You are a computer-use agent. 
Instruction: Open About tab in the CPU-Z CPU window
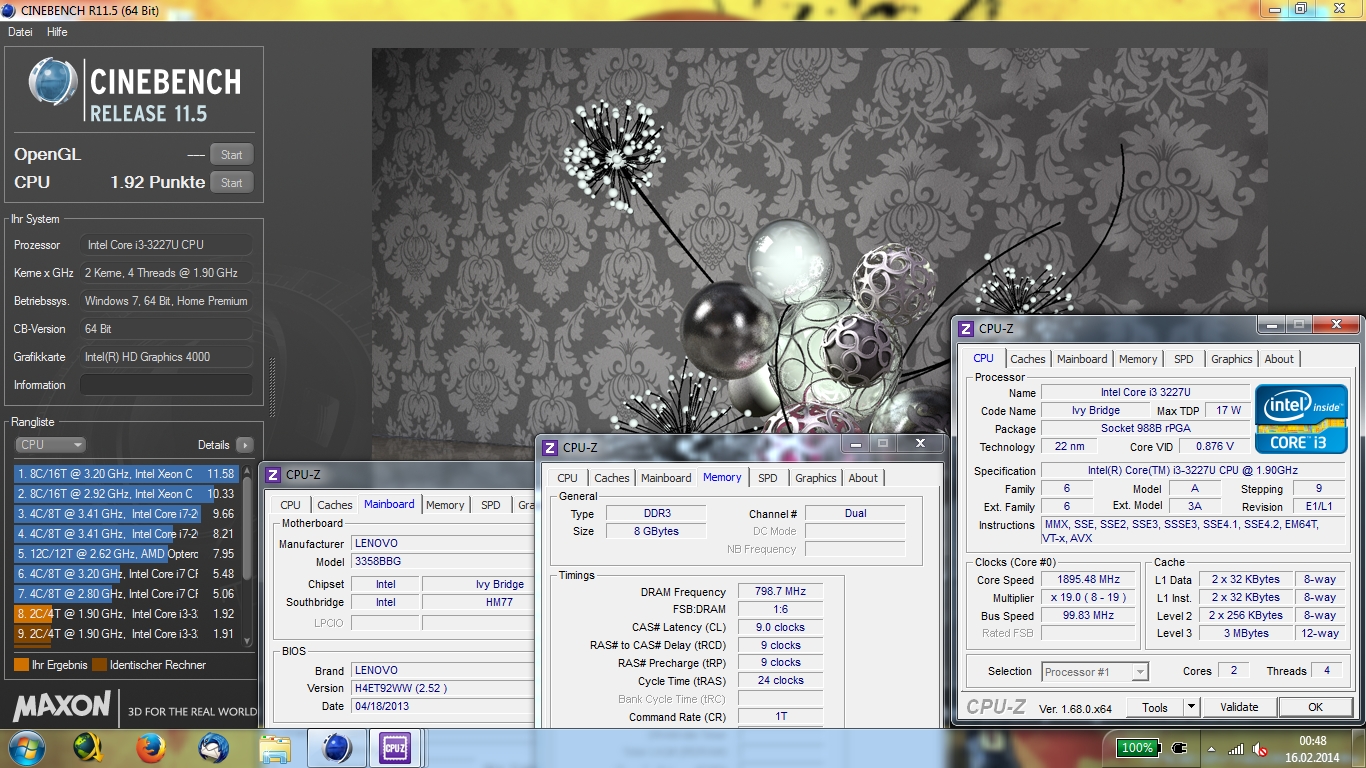pyautogui.click(x=1279, y=359)
